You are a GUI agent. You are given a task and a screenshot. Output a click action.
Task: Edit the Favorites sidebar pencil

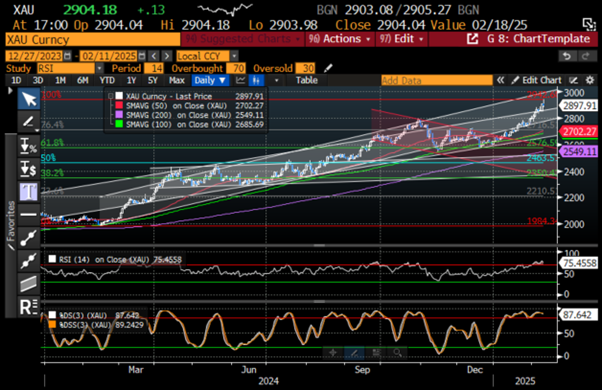coord(11,247)
